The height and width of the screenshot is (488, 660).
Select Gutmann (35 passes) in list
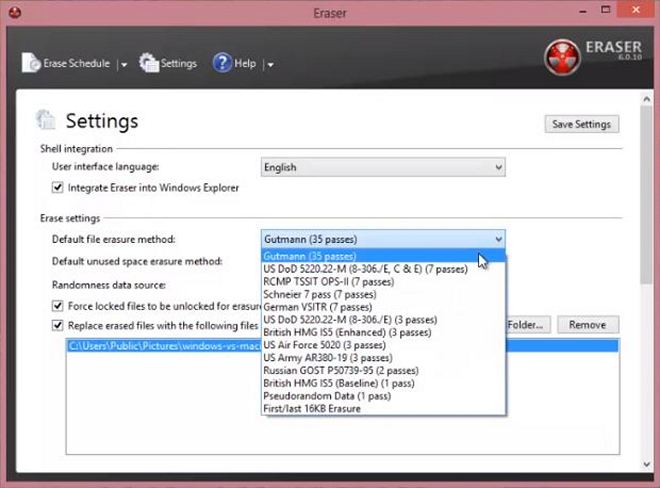coord(383,256)
